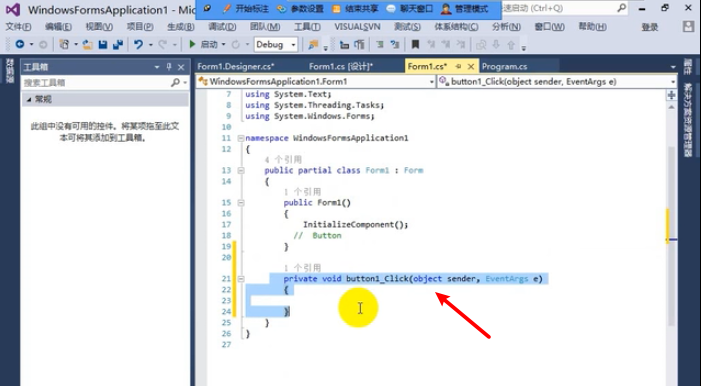Viewport: 701px width, 386px height.
Task: Collapse the 常规 toolbox group
Action: (29, 99)
